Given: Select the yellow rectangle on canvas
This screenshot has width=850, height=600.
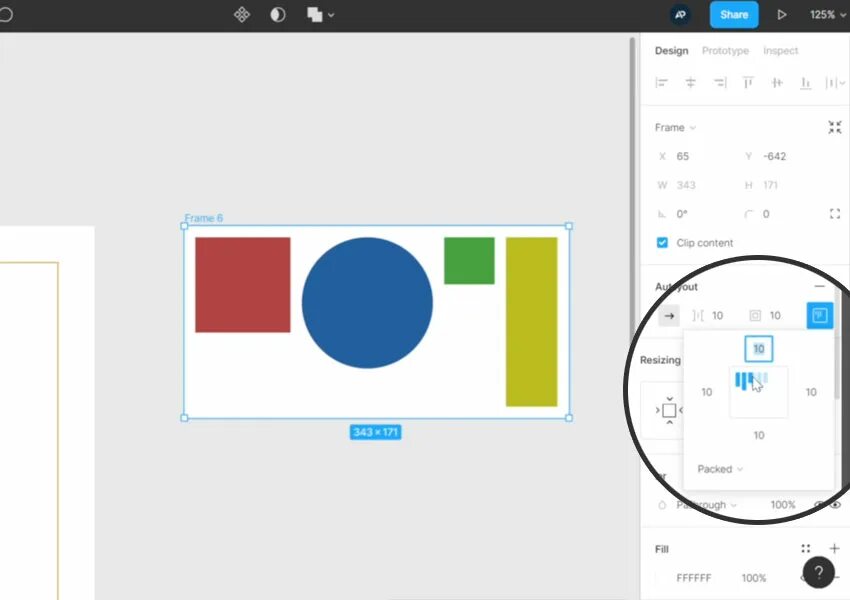Looking at the screenshot, I should coord(531,321).
